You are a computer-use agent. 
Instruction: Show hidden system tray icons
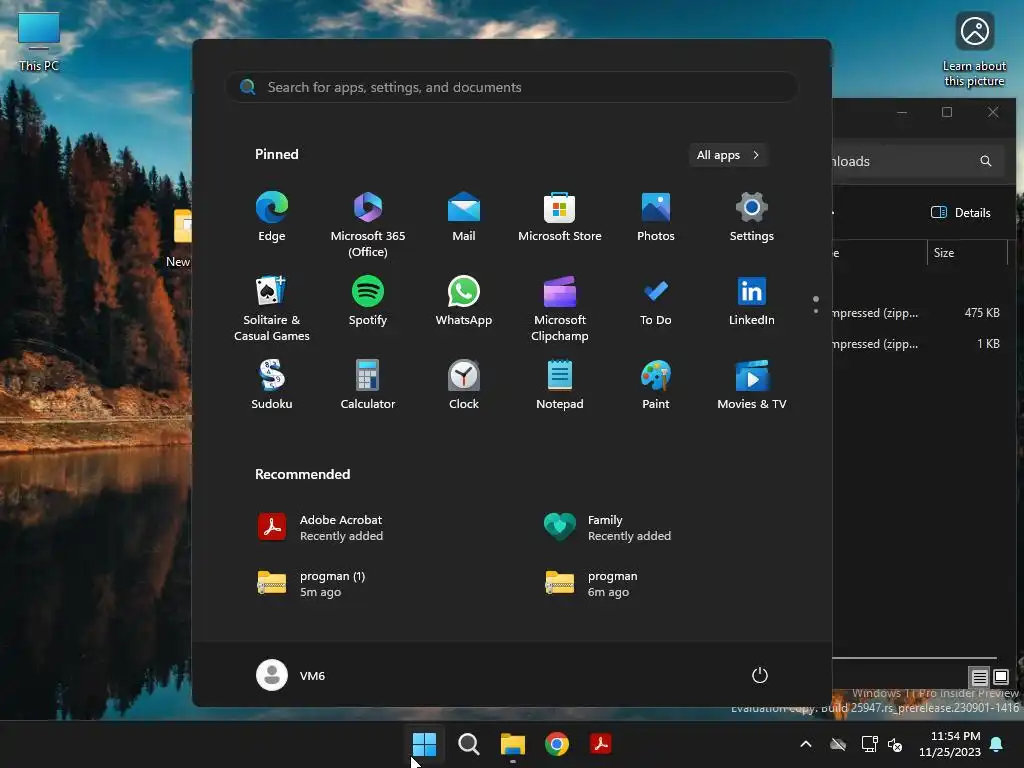806,744
